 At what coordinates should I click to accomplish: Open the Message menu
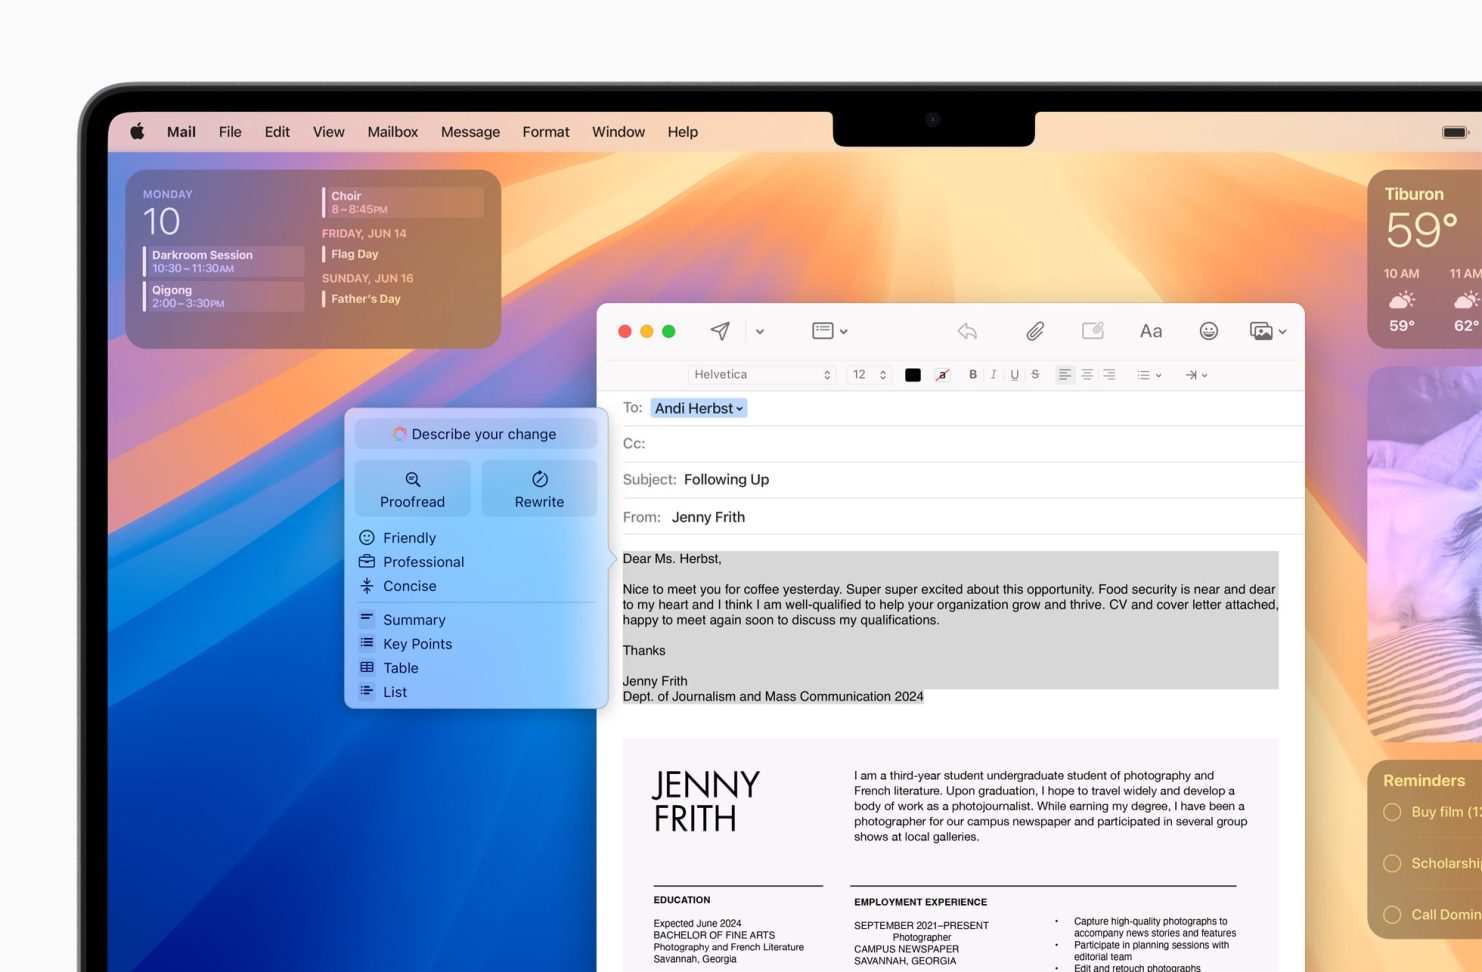point(470,132)
